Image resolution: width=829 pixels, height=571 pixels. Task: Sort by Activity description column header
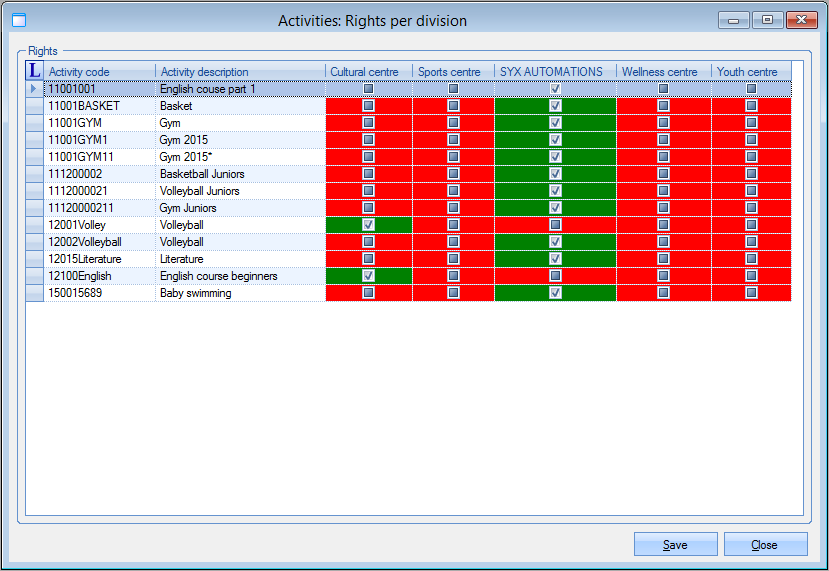[x=240, y=72]
